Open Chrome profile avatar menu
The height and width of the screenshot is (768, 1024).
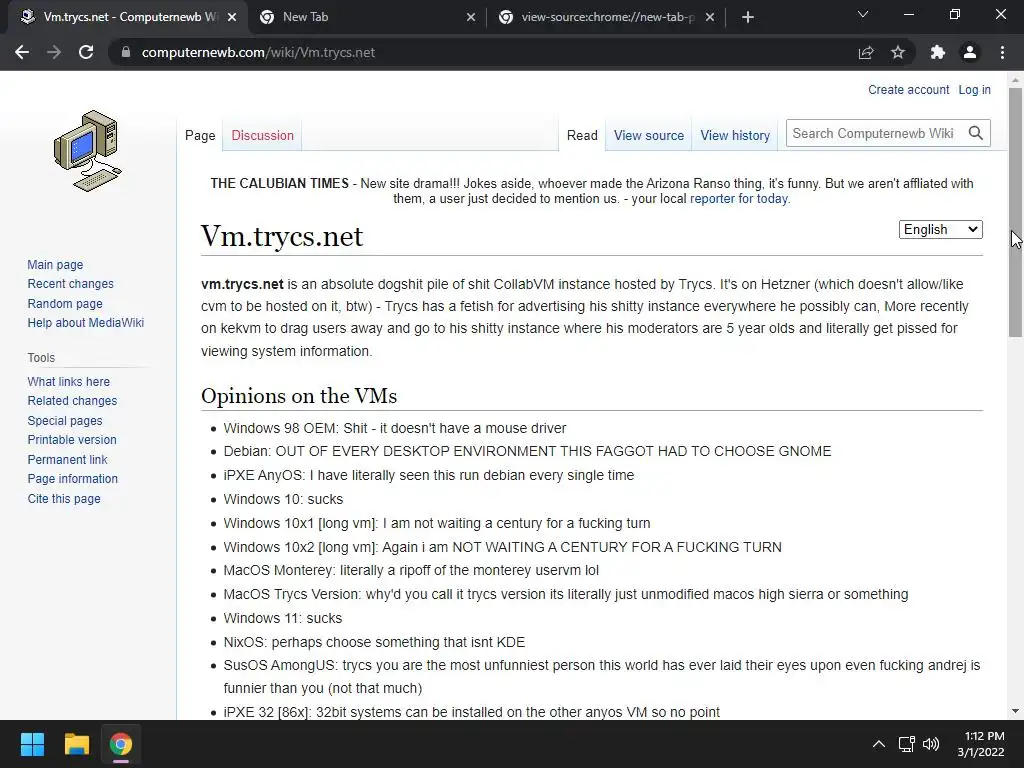[970, 52]
